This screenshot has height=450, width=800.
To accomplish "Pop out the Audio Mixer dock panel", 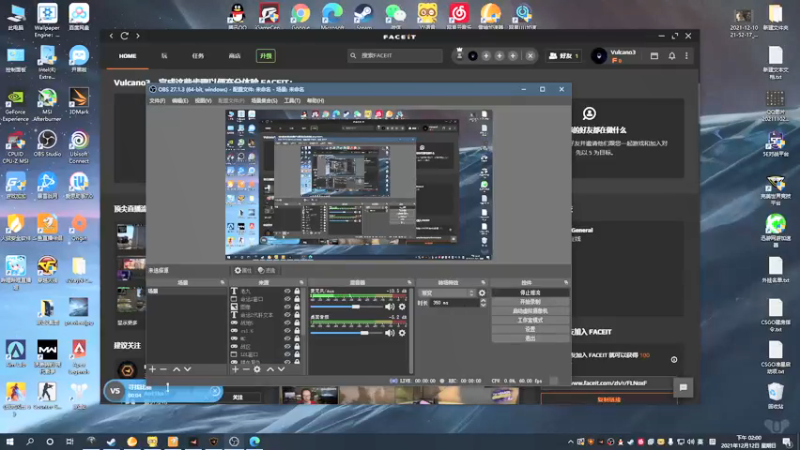I will (x=409, y=282).
